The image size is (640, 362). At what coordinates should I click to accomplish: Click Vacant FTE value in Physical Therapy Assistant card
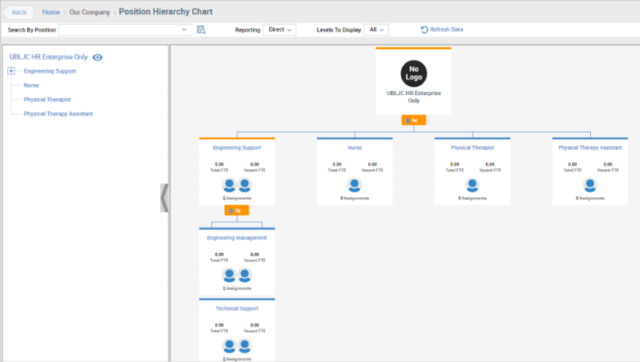(x=608, y=164)
